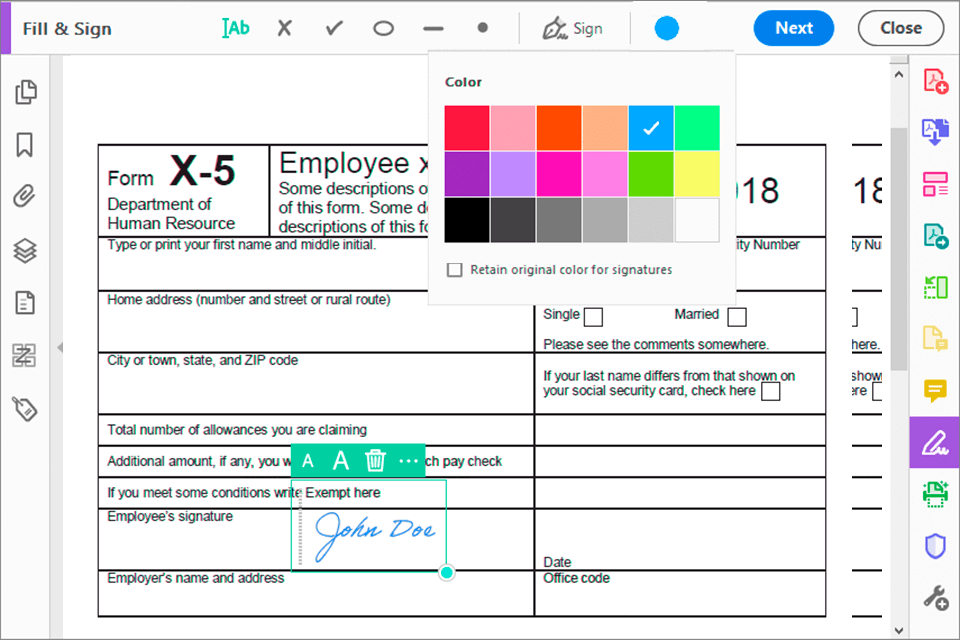This screenshot has width=960, height=640.
Task: Click the scroll down arrow
Action: click(x=898, y=630)
